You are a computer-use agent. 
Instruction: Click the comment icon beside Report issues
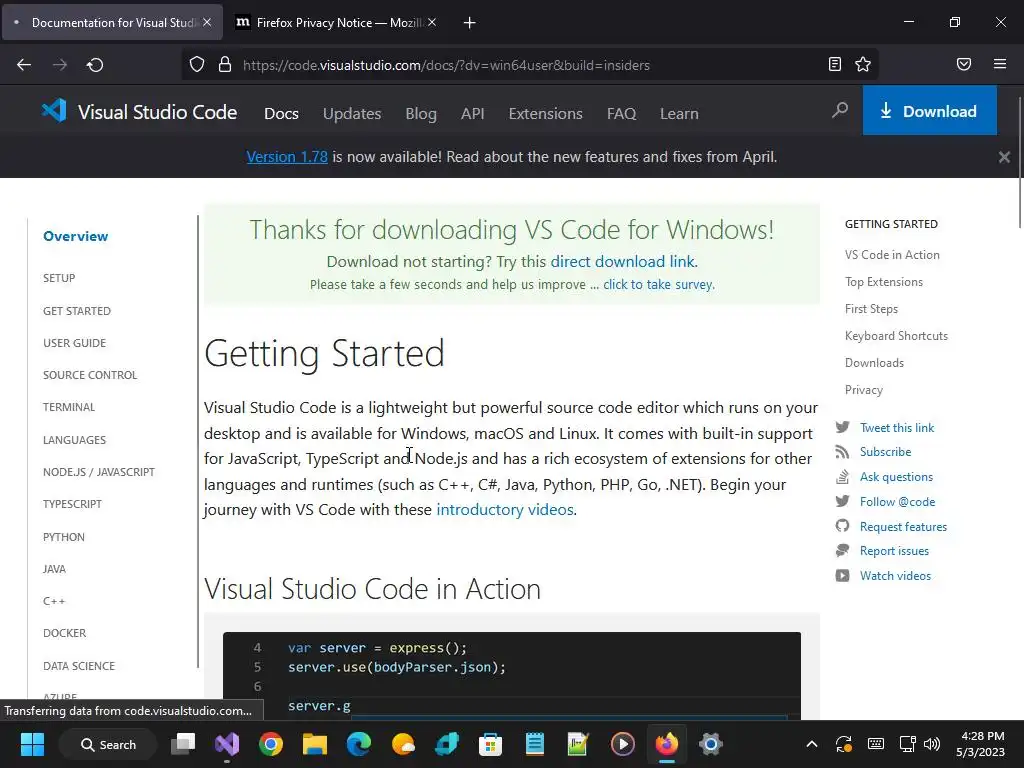[842, 551]
